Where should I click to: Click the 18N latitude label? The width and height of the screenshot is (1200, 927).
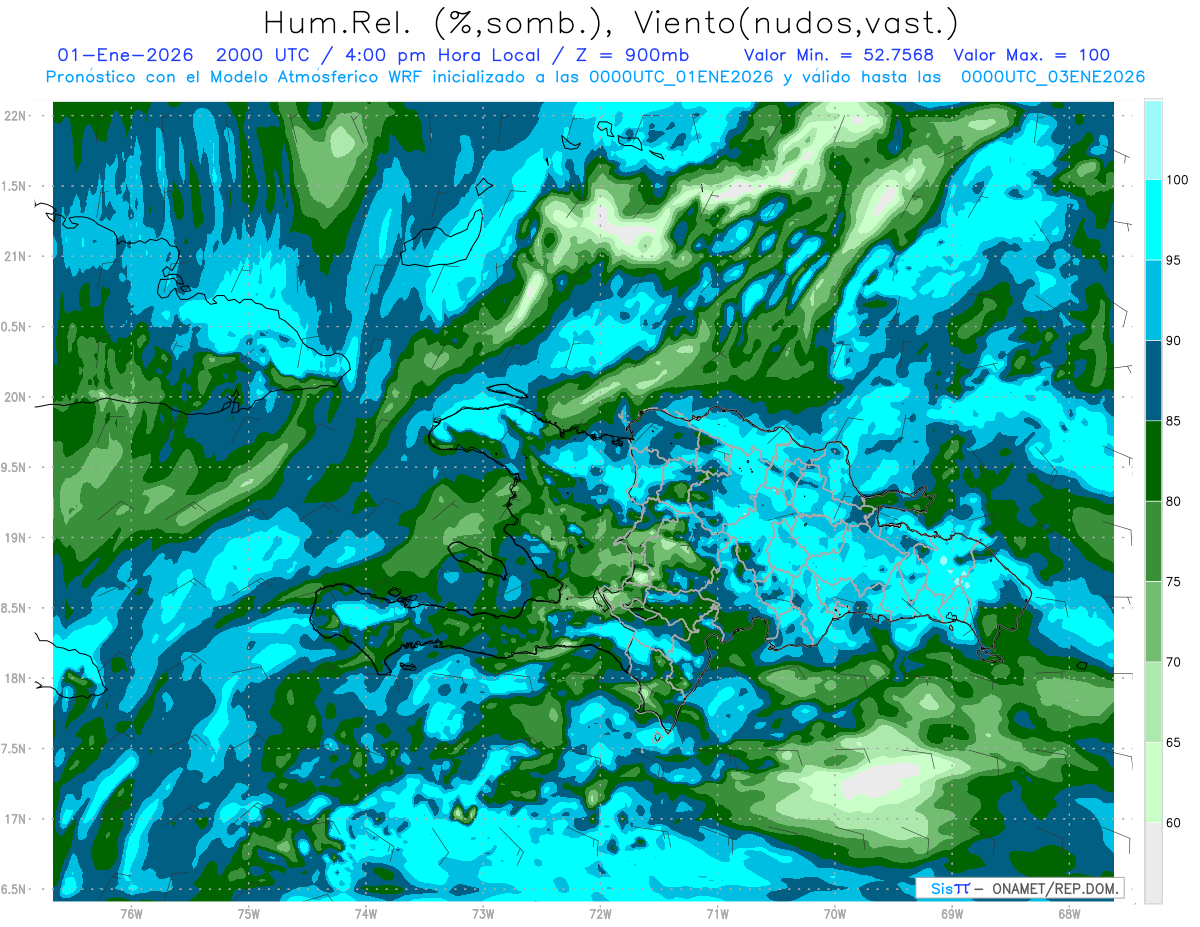click(x=16, y=678)
